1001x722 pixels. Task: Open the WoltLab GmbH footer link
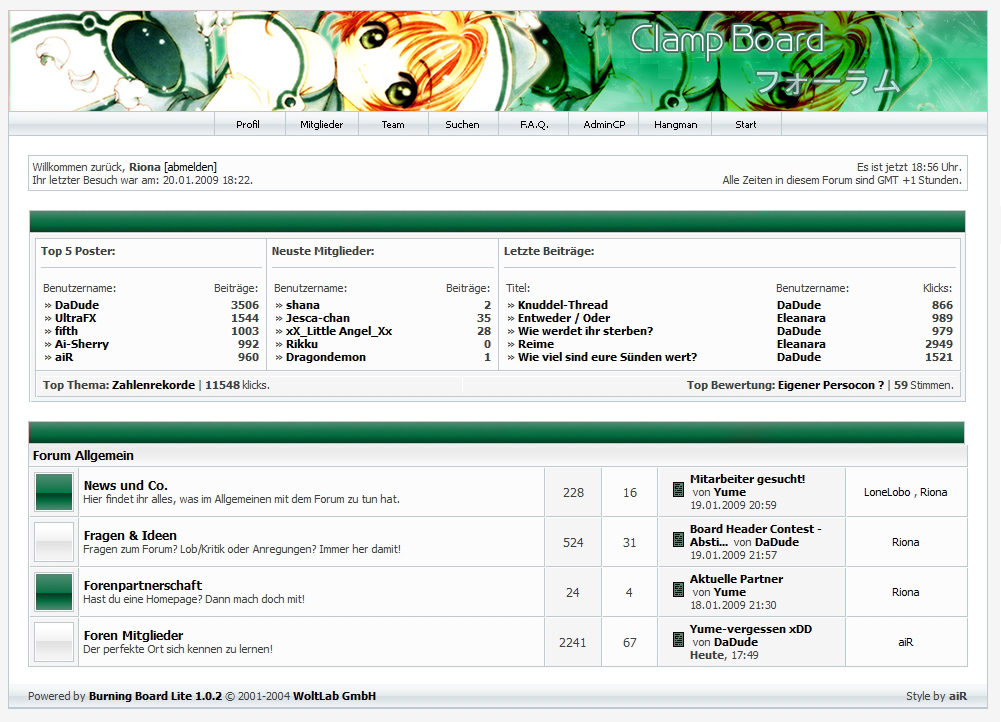334,696
